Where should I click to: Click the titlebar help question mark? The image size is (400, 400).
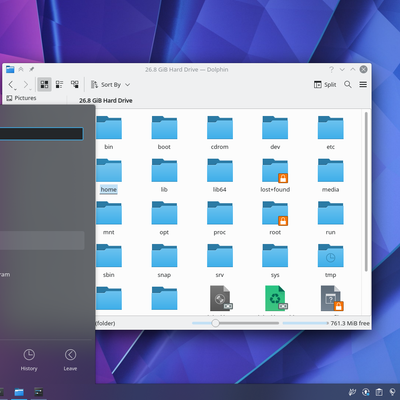tap(331, 69)
